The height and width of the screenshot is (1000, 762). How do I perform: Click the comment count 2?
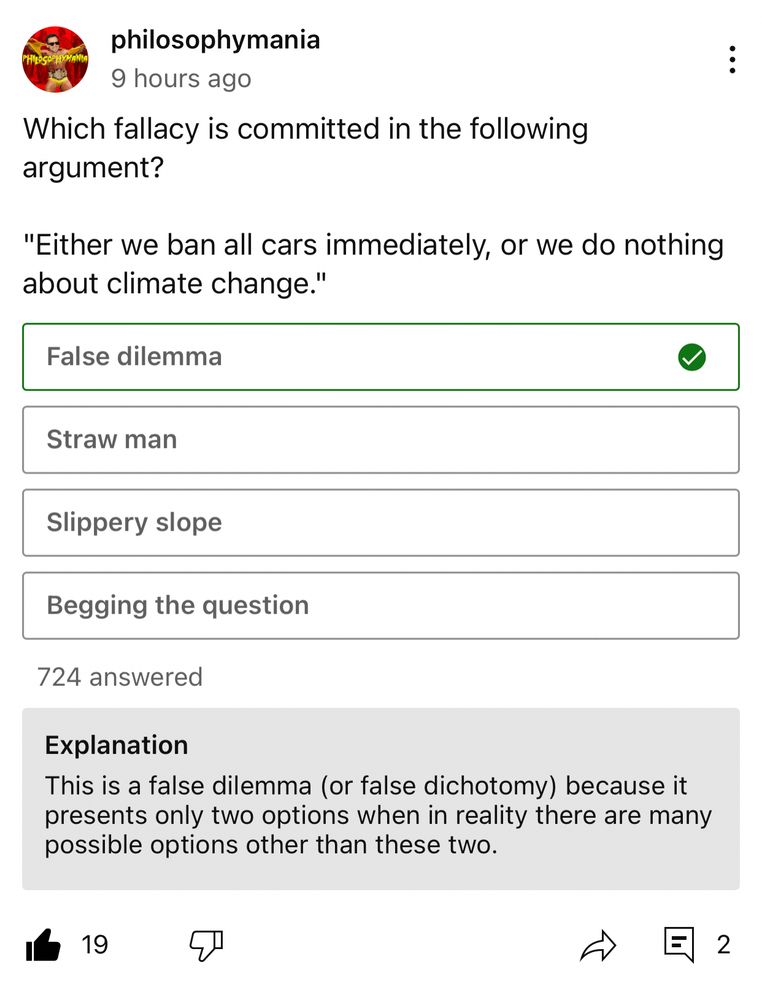pyautogui.click(x=723, y=944)
